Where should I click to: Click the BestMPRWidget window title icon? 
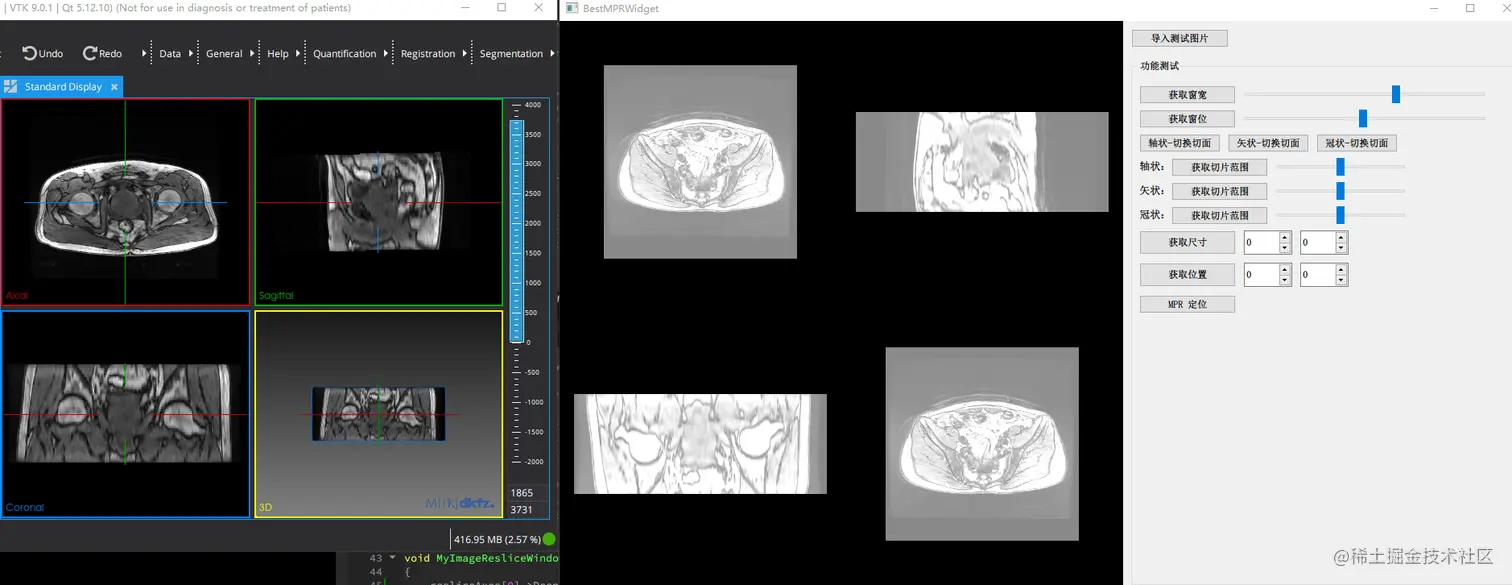pyautogui.click(x=570, y=8)
